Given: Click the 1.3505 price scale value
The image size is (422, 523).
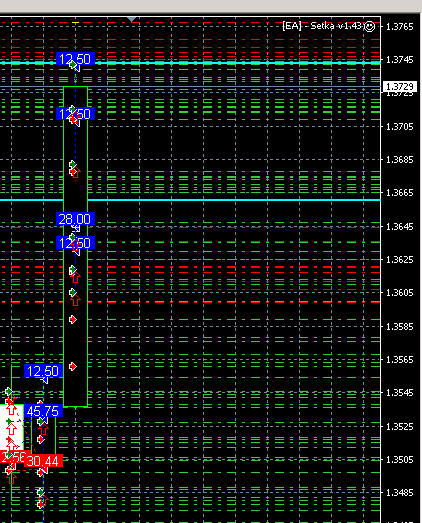Looking at the screenshot, I should (x=400, y=460).
